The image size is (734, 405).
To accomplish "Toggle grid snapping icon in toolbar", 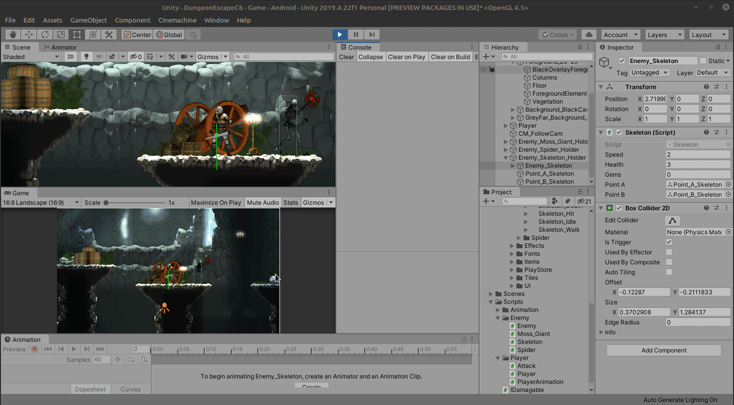I will pyautogui.click(x=193, y=35).
